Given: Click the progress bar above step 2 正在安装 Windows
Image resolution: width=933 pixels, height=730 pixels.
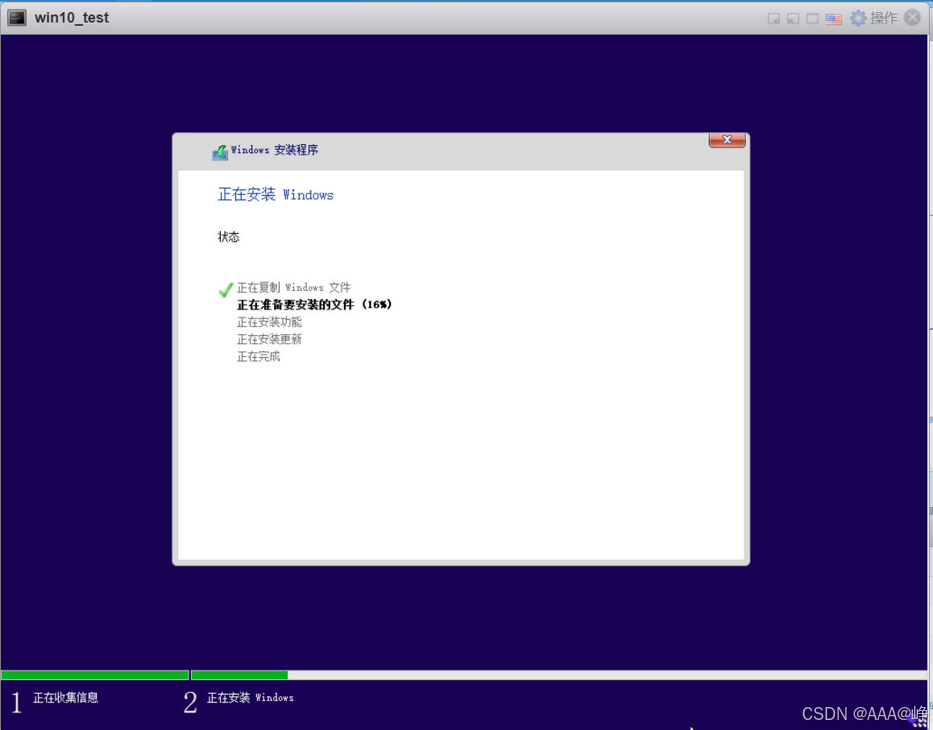Looking at the screenshot, I should pyautogui.click(x=559, y=675).
